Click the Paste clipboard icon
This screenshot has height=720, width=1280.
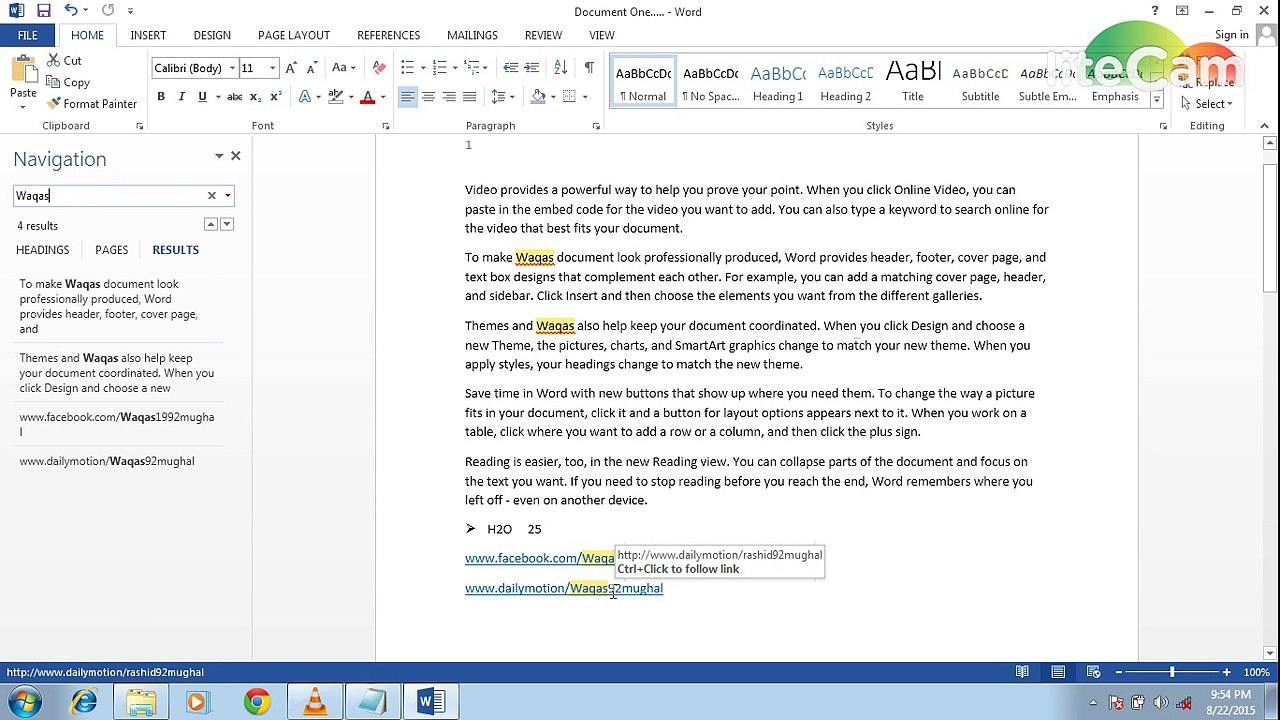point(23,70)
